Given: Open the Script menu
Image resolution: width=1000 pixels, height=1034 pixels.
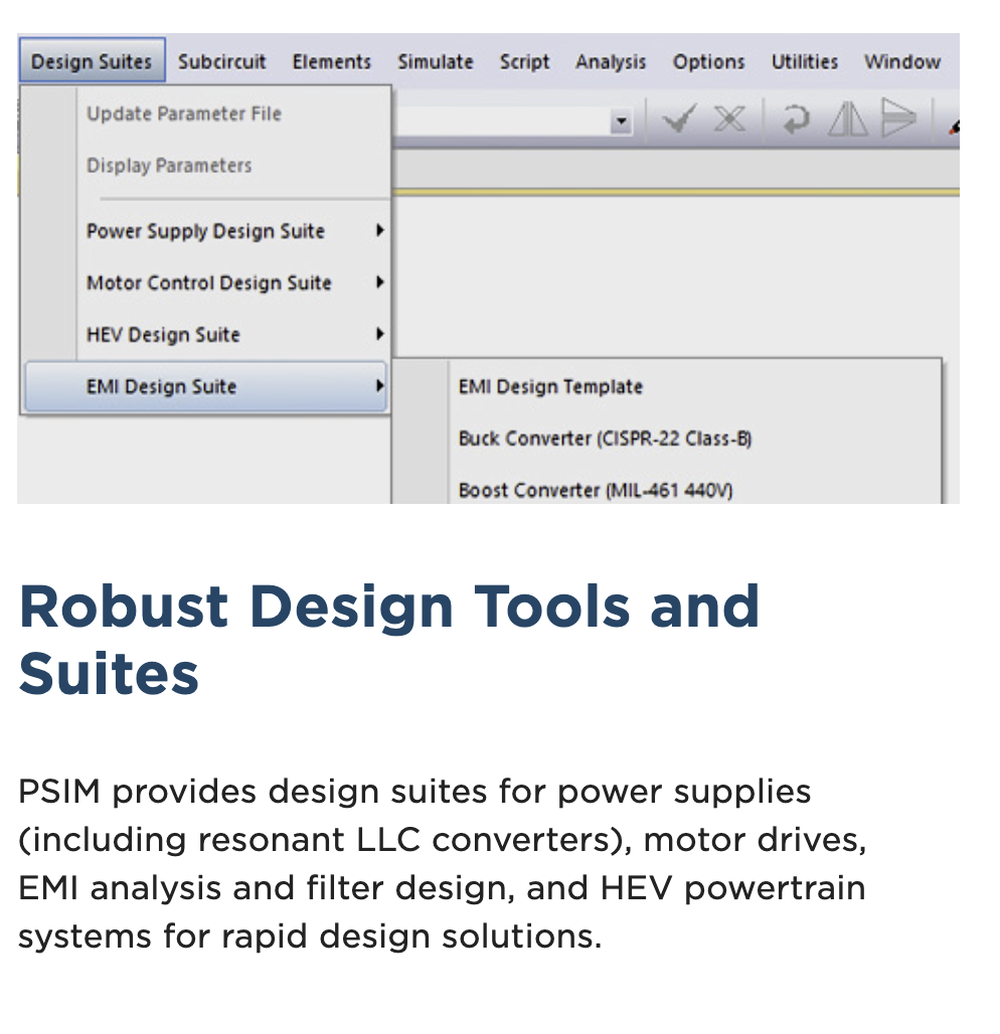Looking at the screenshot, I should (x=524, y=61).
